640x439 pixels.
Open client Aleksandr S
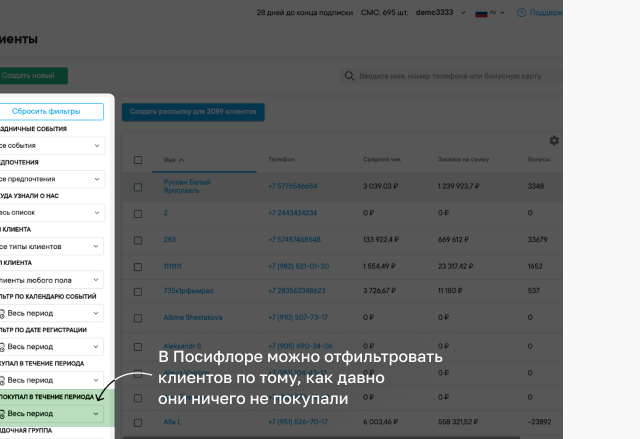(182, 346)
